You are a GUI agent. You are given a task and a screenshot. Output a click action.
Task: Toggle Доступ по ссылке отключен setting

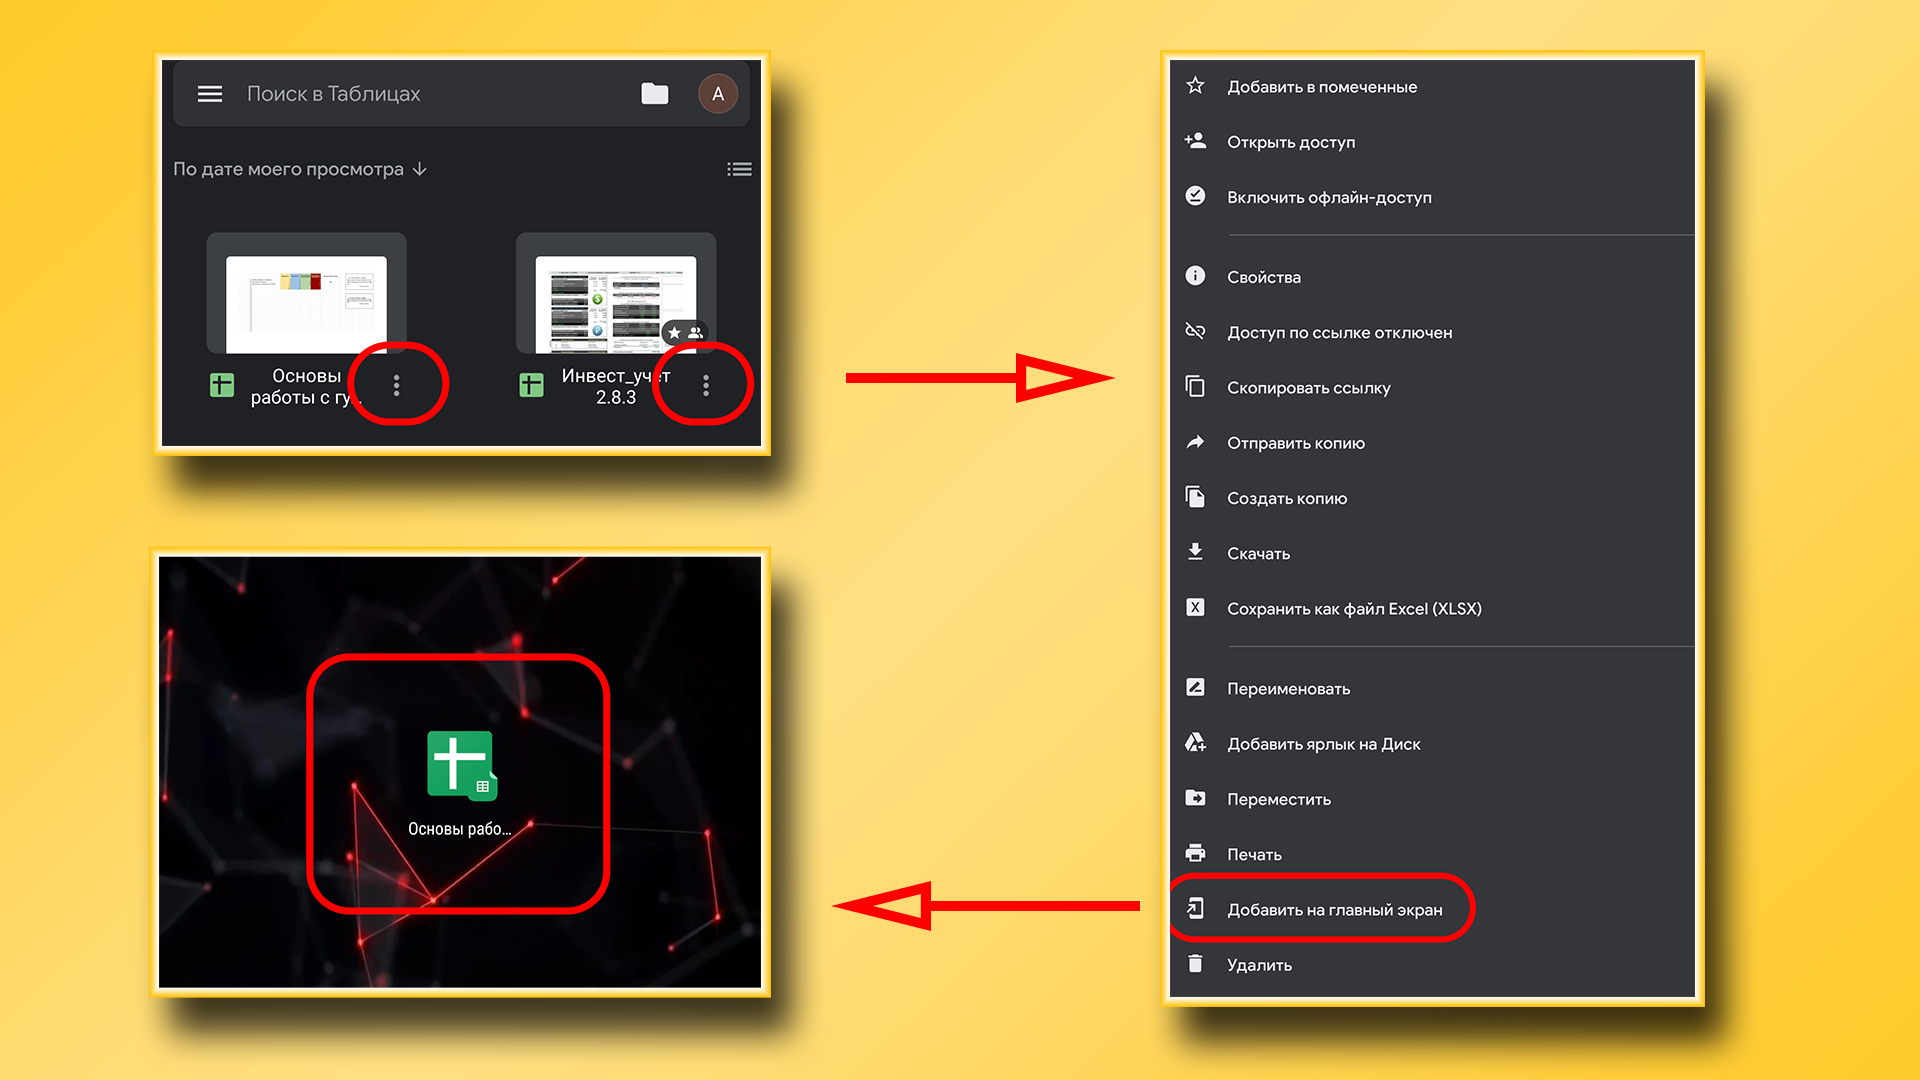point(1432,332)
